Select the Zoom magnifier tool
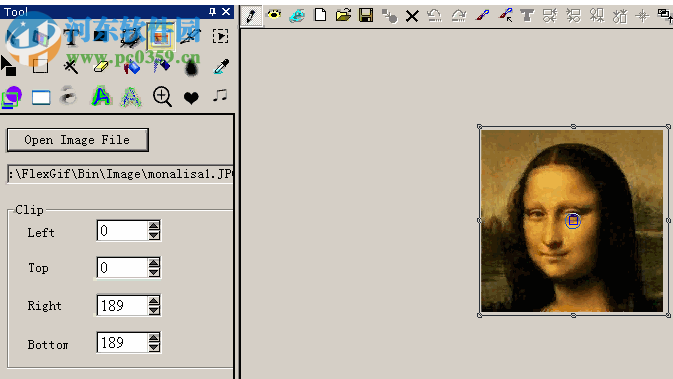Screen dimensions: 673x379 point(162,97)
